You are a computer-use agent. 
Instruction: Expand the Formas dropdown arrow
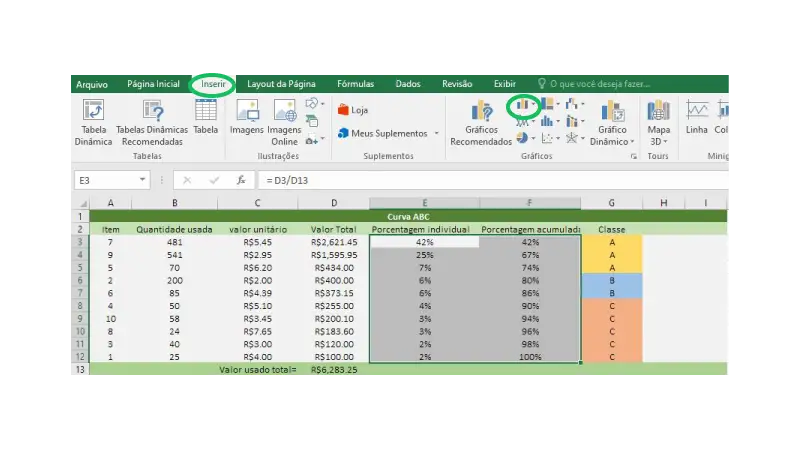[322, 104]
